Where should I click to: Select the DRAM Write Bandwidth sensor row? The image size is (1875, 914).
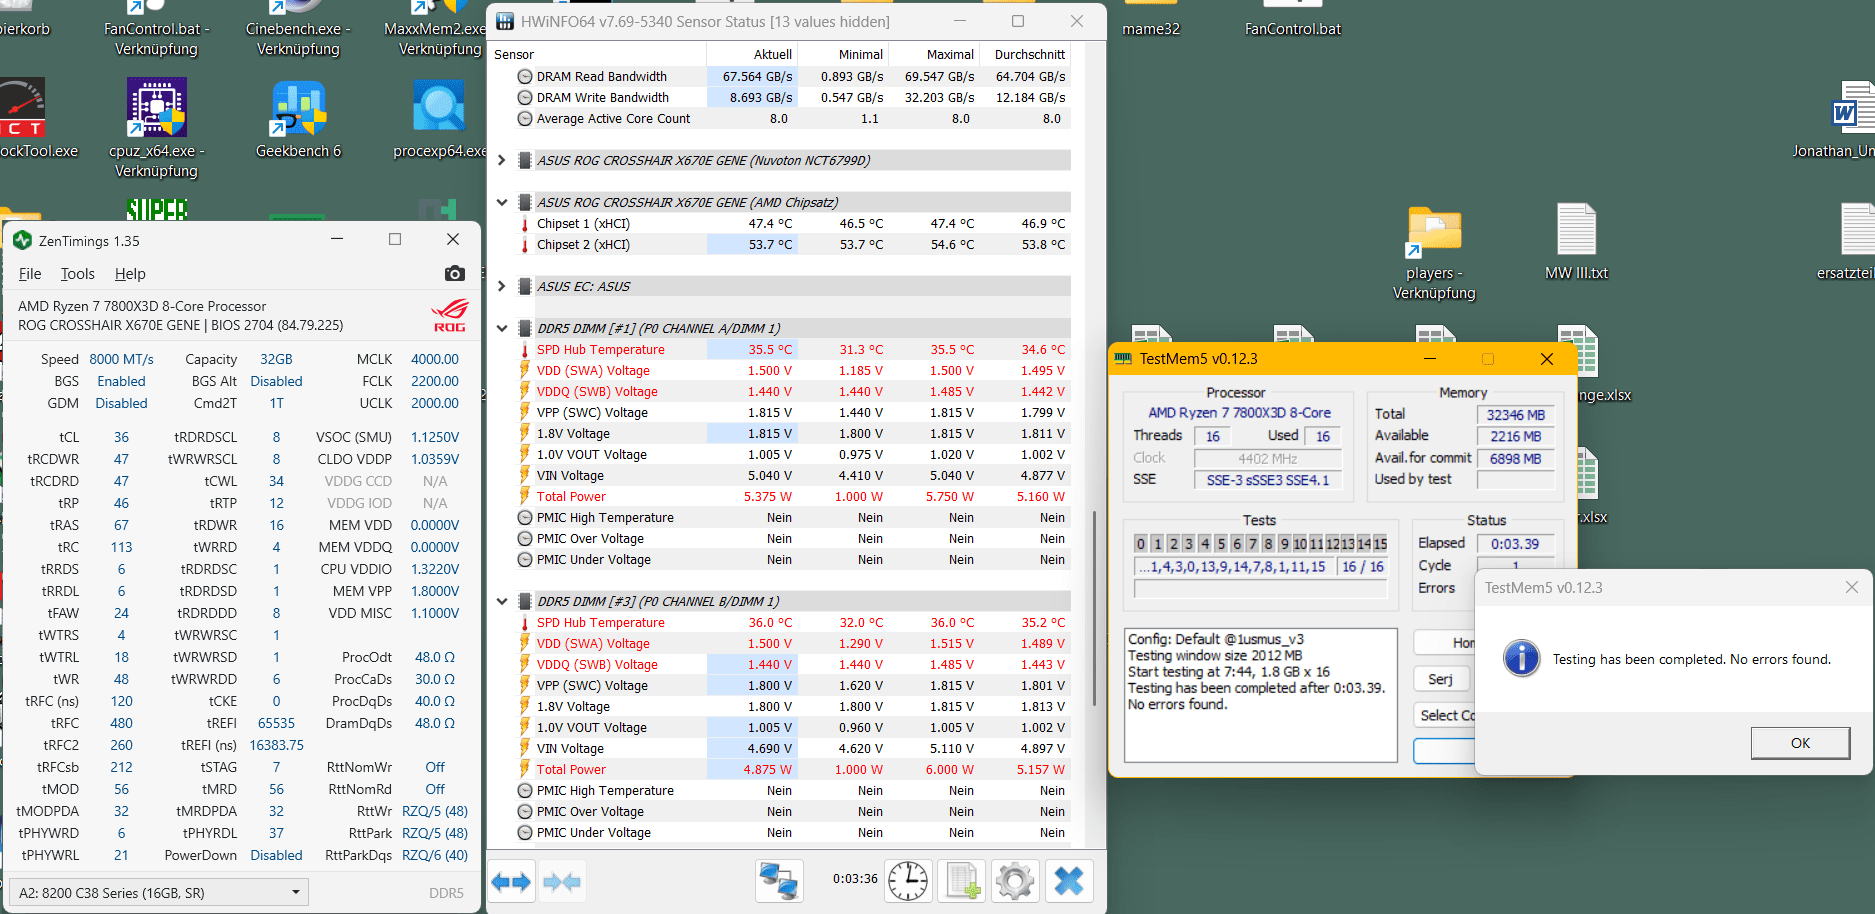(783, 98)
